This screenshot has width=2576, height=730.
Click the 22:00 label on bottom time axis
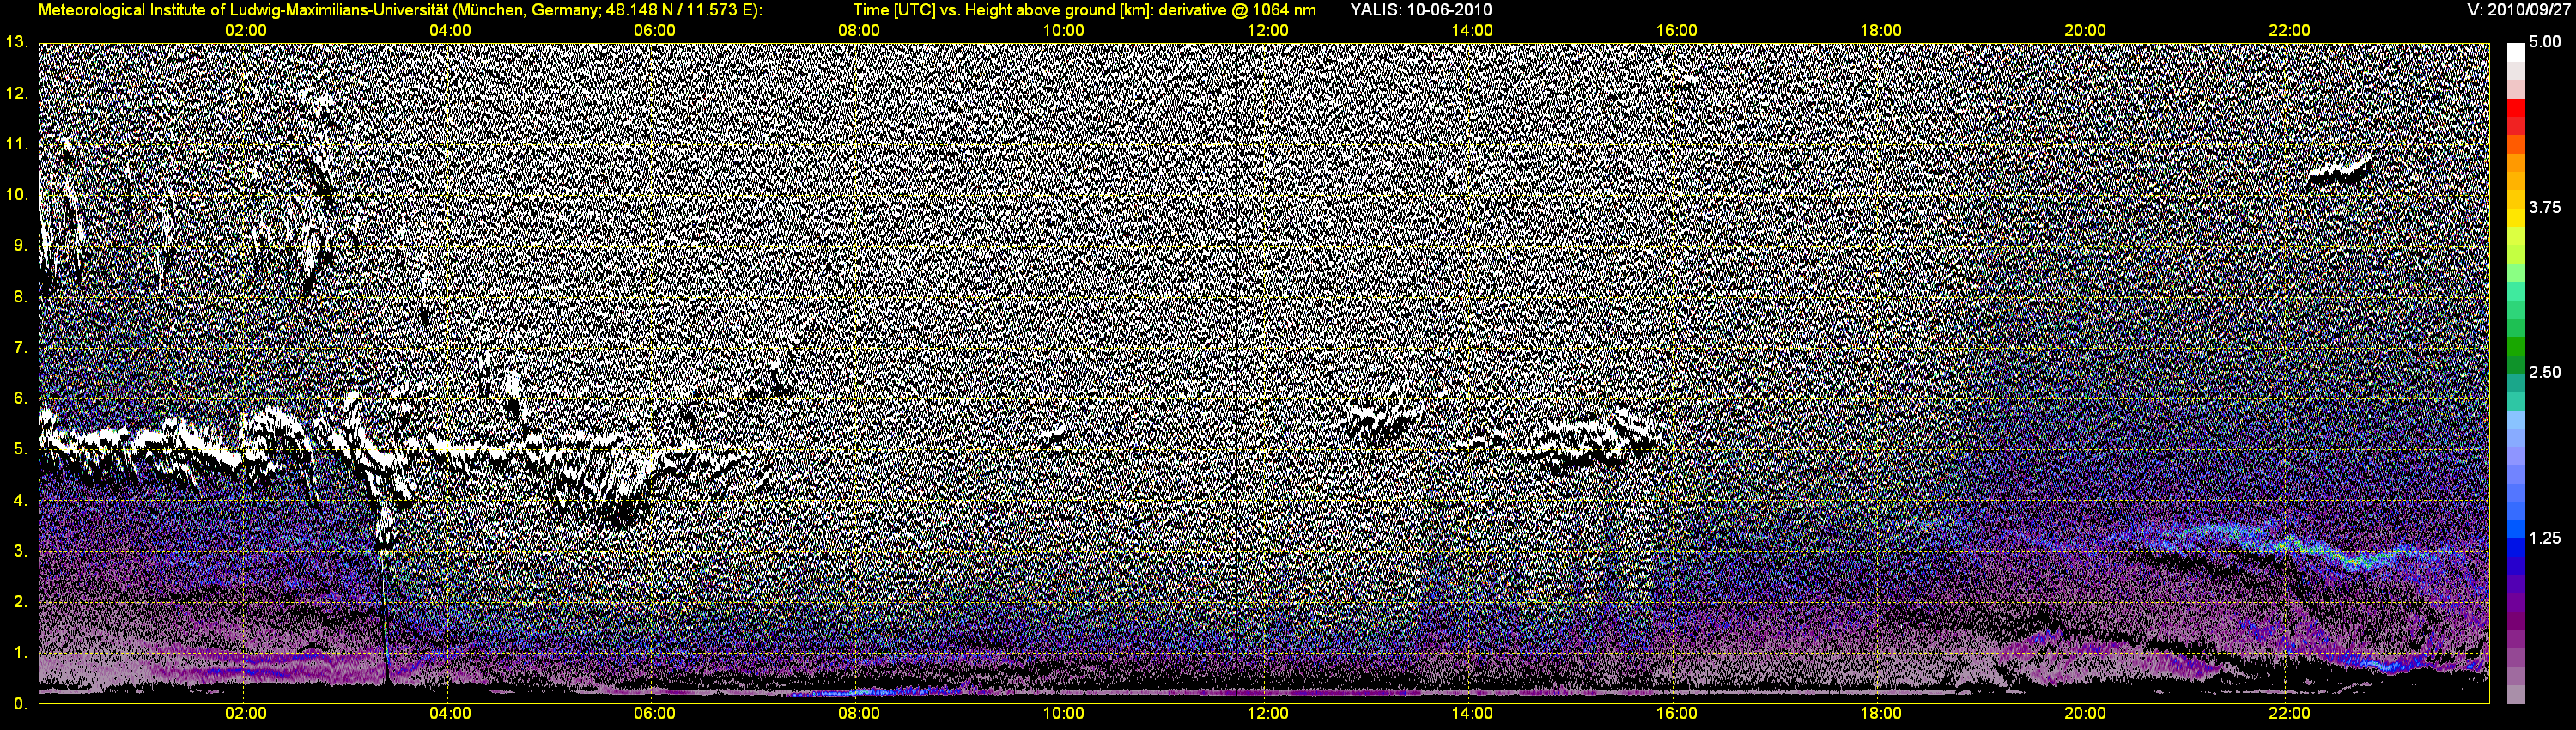(2290, 714)
